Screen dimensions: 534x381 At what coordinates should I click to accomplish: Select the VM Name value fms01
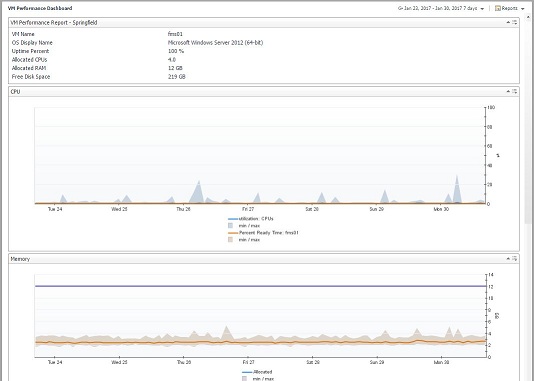click(x=175, y=34)
